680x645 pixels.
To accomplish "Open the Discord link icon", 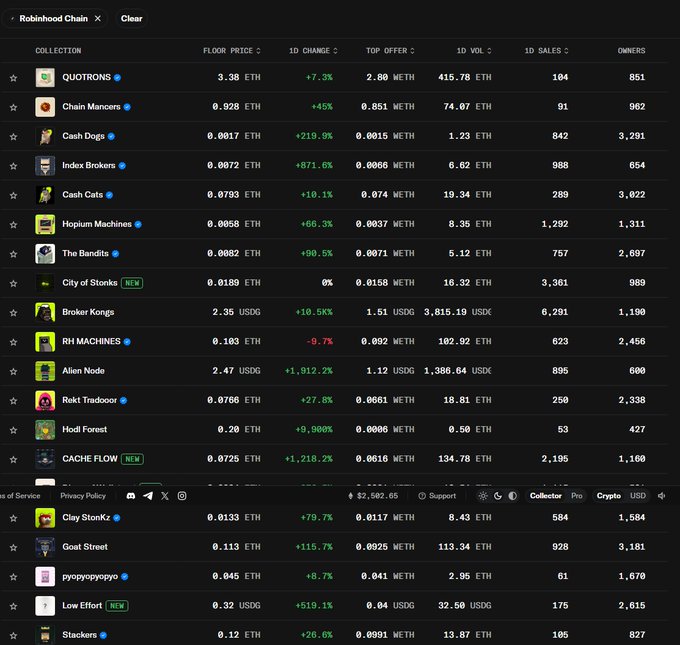I will pyautogui.click(x=131, y=496).
